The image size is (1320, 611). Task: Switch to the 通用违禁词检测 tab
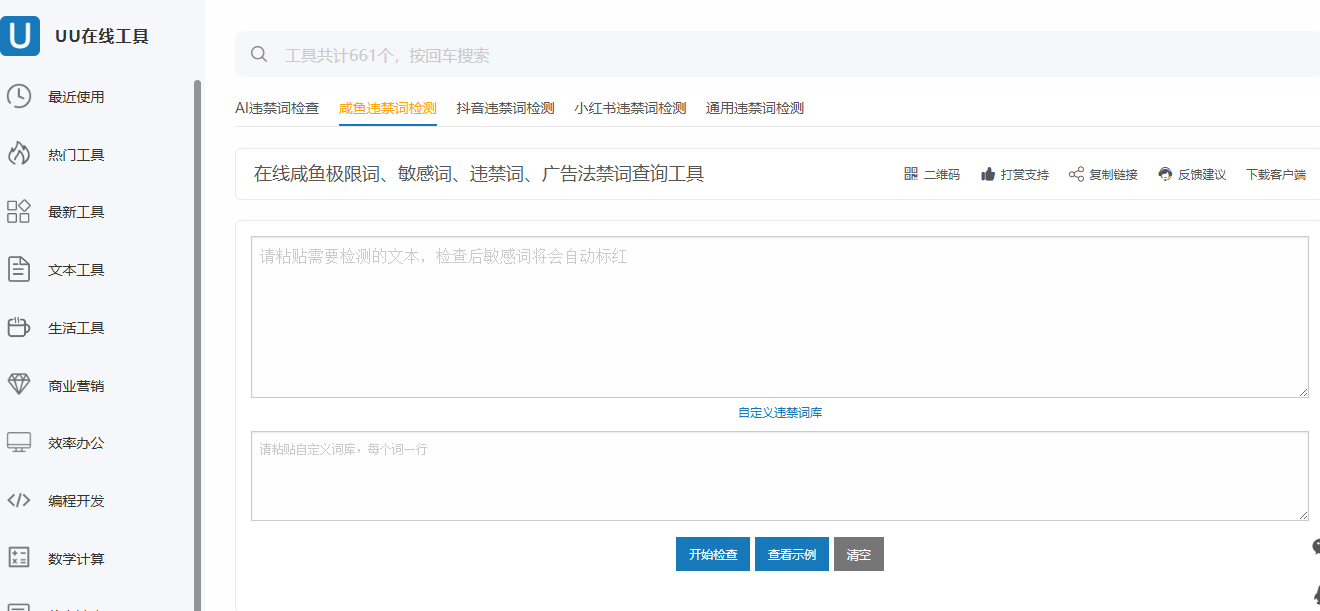755,108
